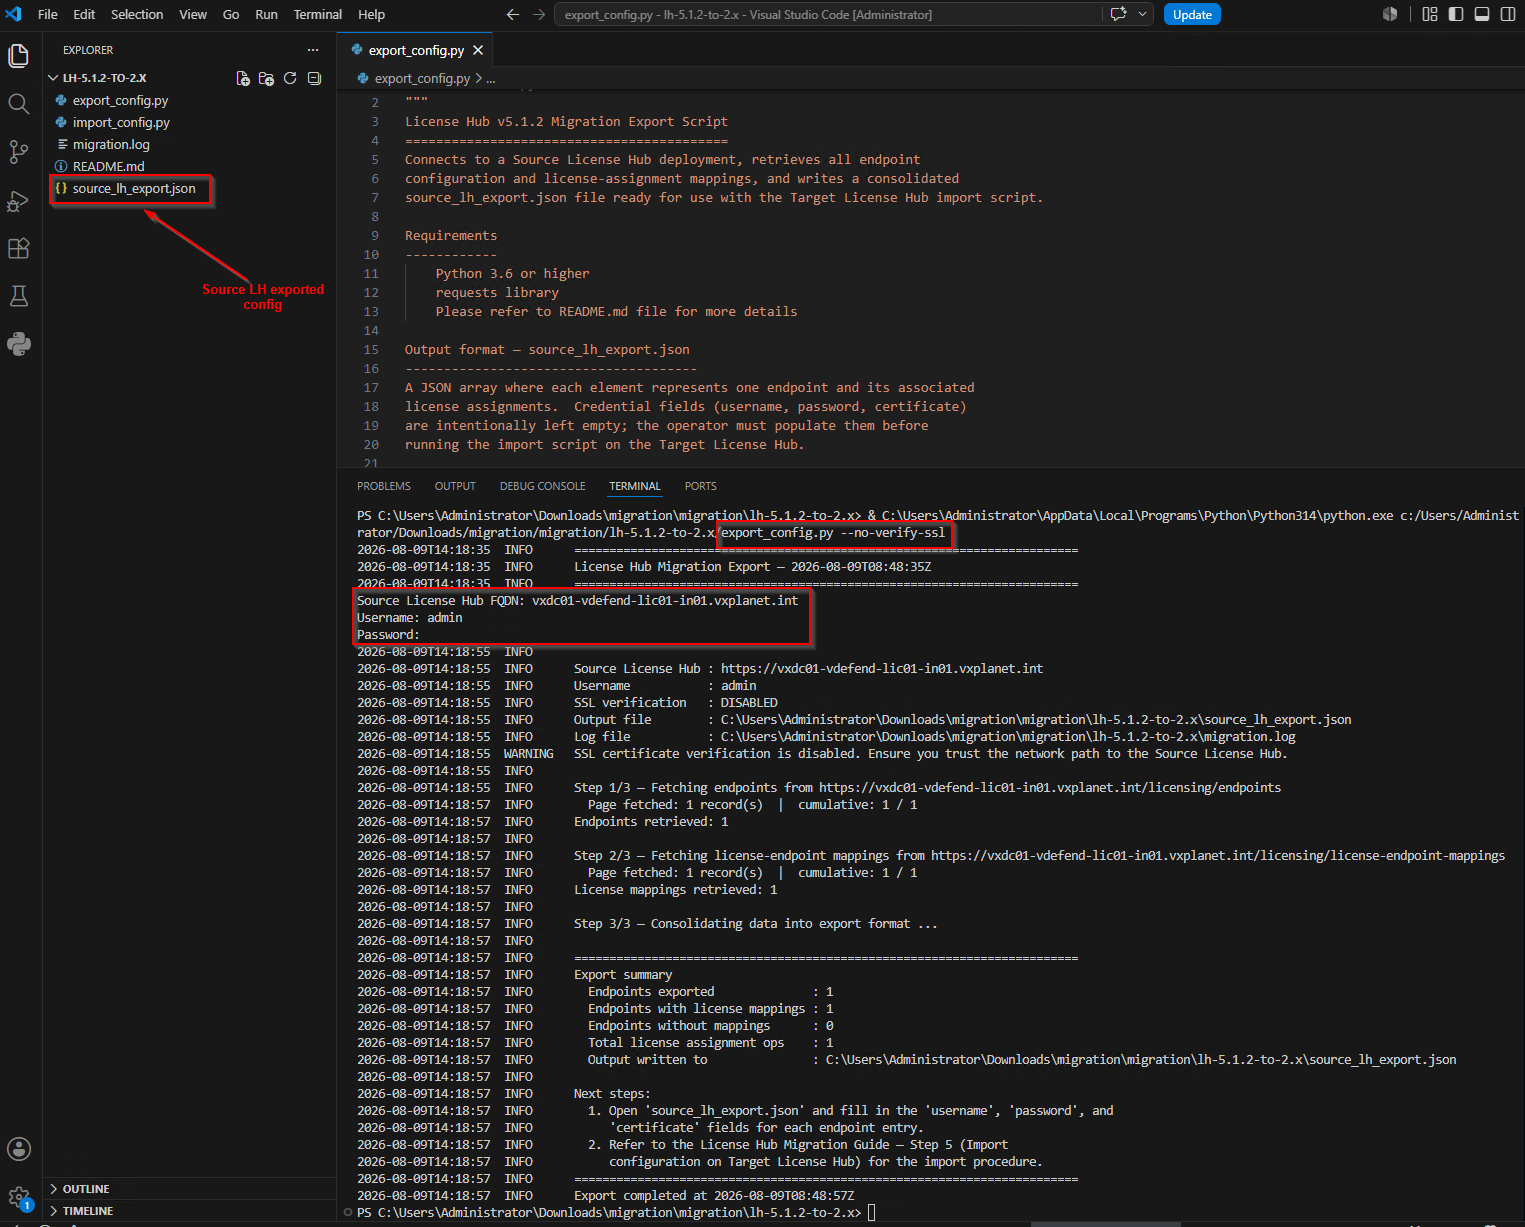Toggle the primary side bar
Image resolution: width=1525 pixels, height=1227 pixels.
click(x=1456, y=14)
